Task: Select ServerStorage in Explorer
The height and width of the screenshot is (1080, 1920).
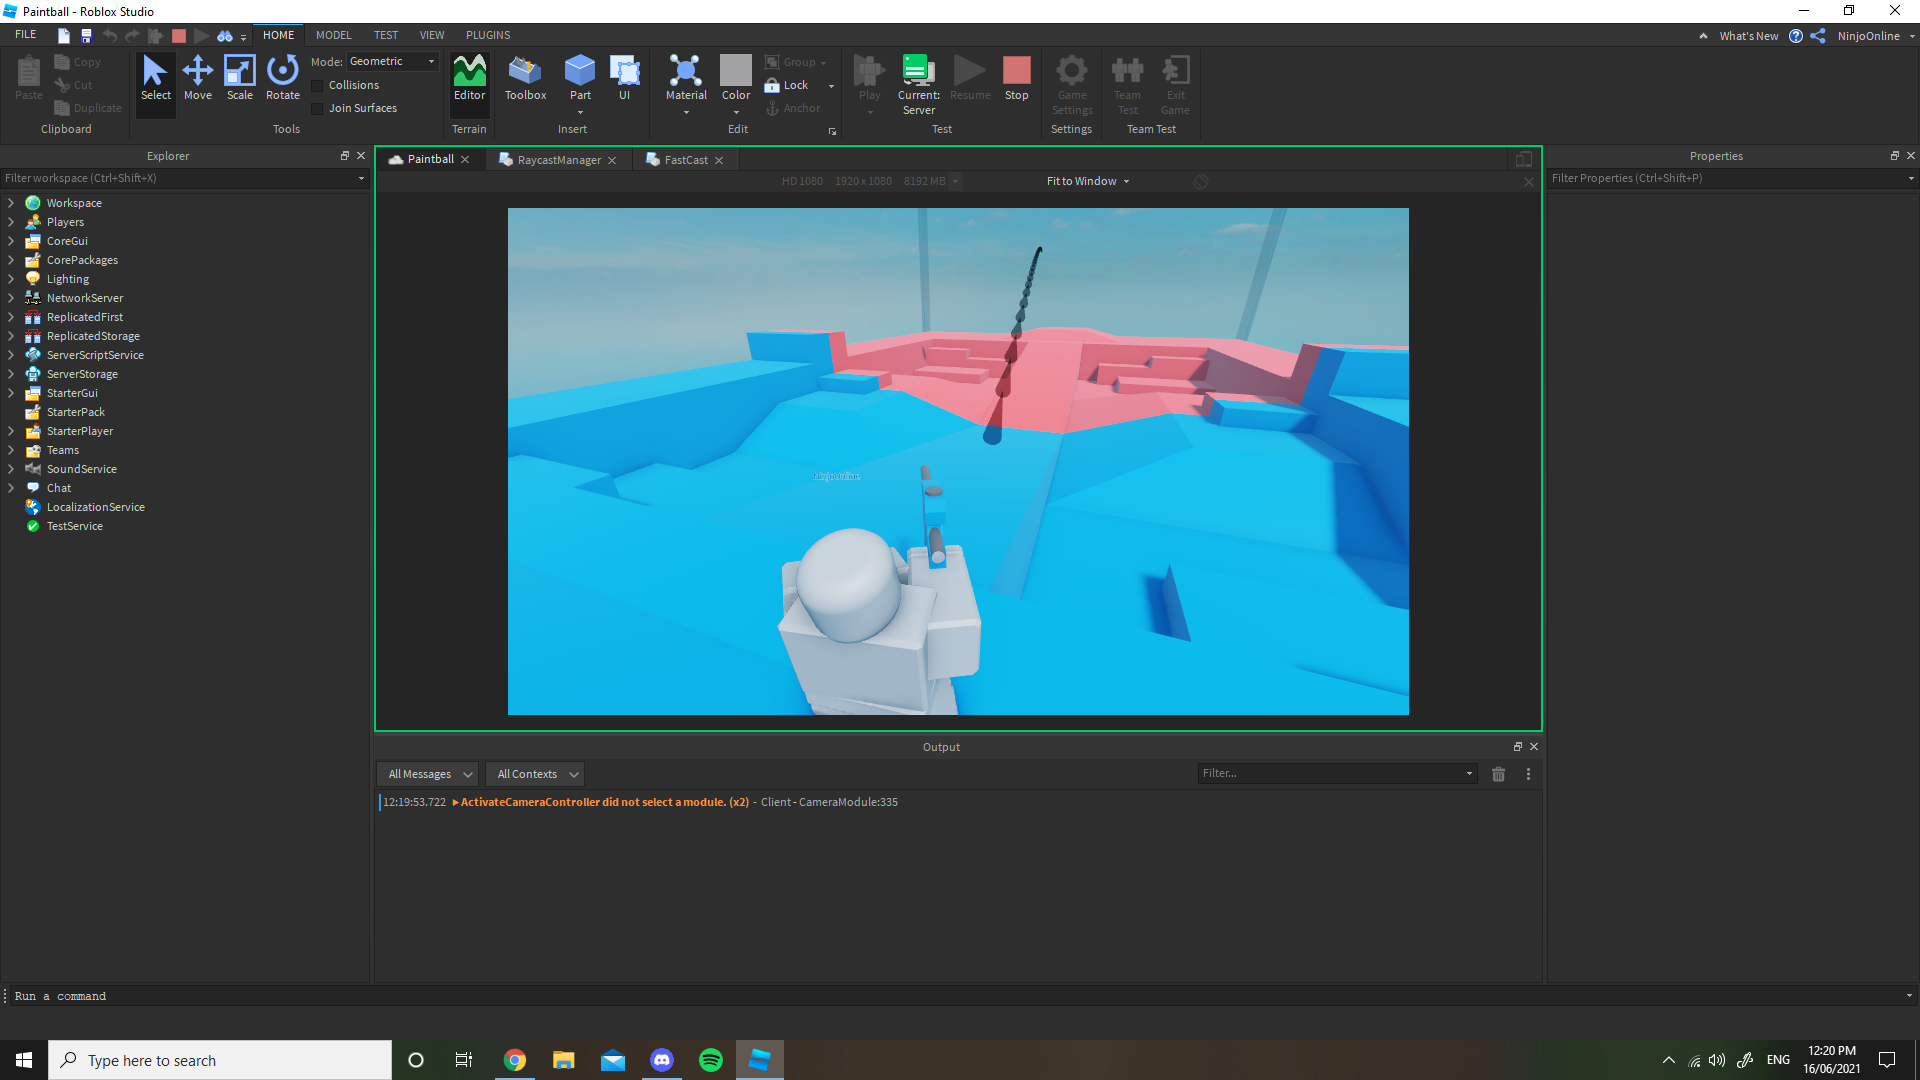Action: tap(82, 374)
